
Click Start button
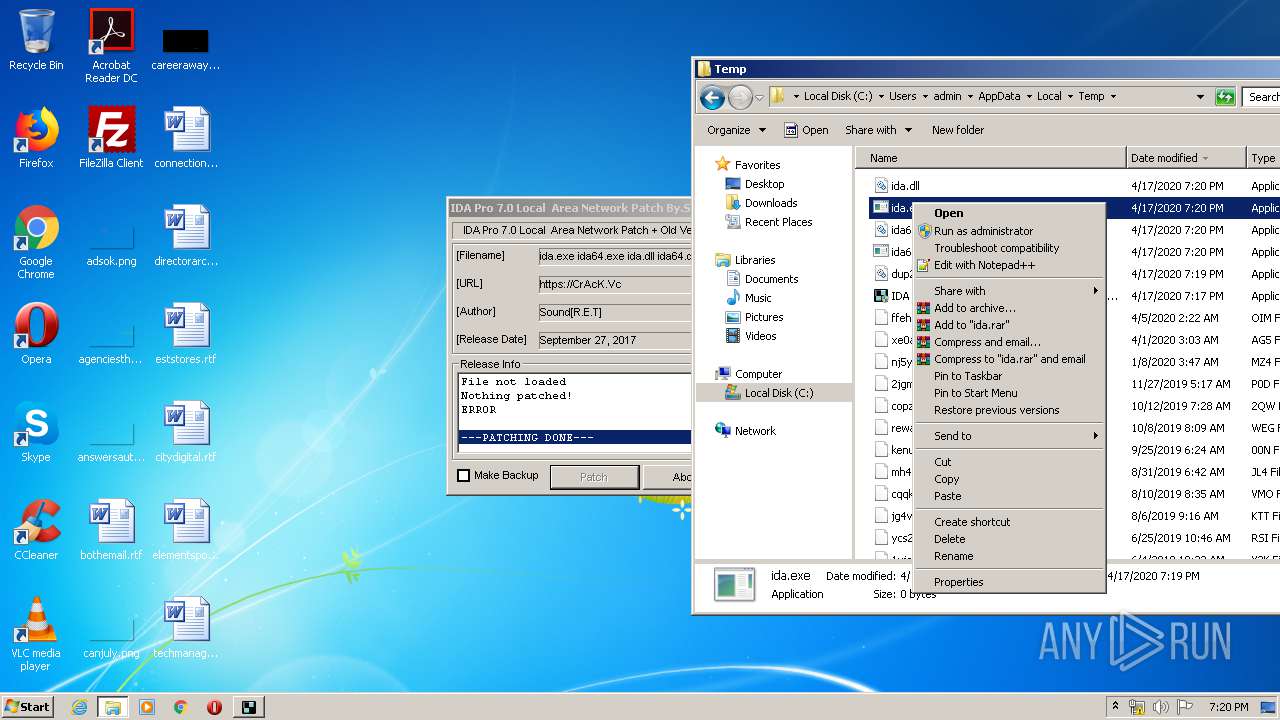28,707
